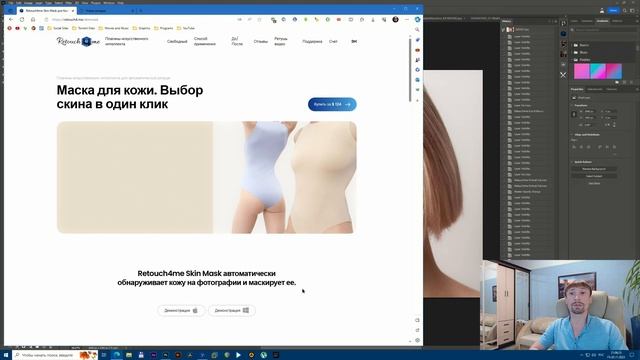Open Способ применения navigation link

pos(204,41)
